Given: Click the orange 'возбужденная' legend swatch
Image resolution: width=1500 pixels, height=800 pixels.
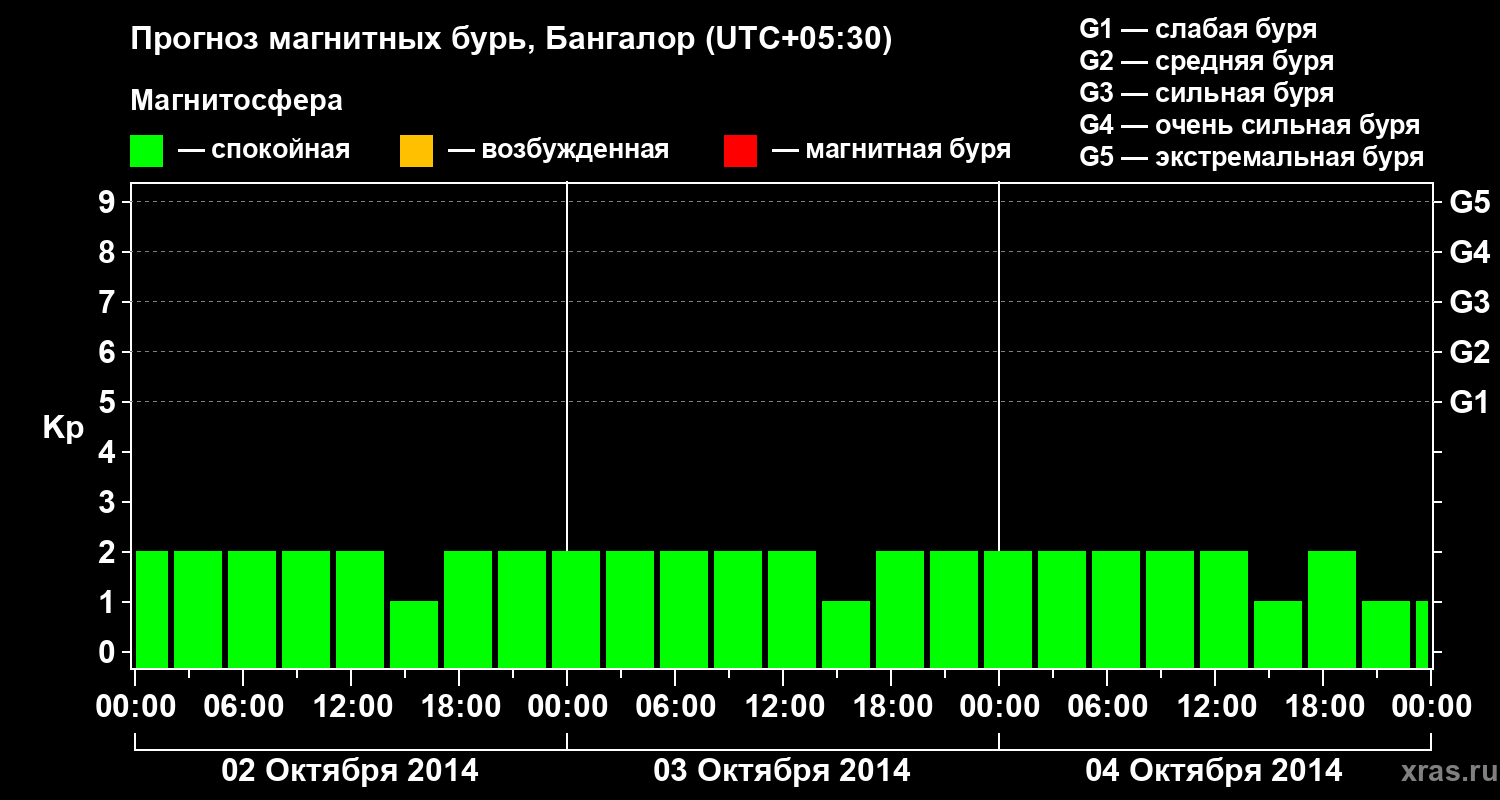Looking at the screenshot, I should 416,151.
